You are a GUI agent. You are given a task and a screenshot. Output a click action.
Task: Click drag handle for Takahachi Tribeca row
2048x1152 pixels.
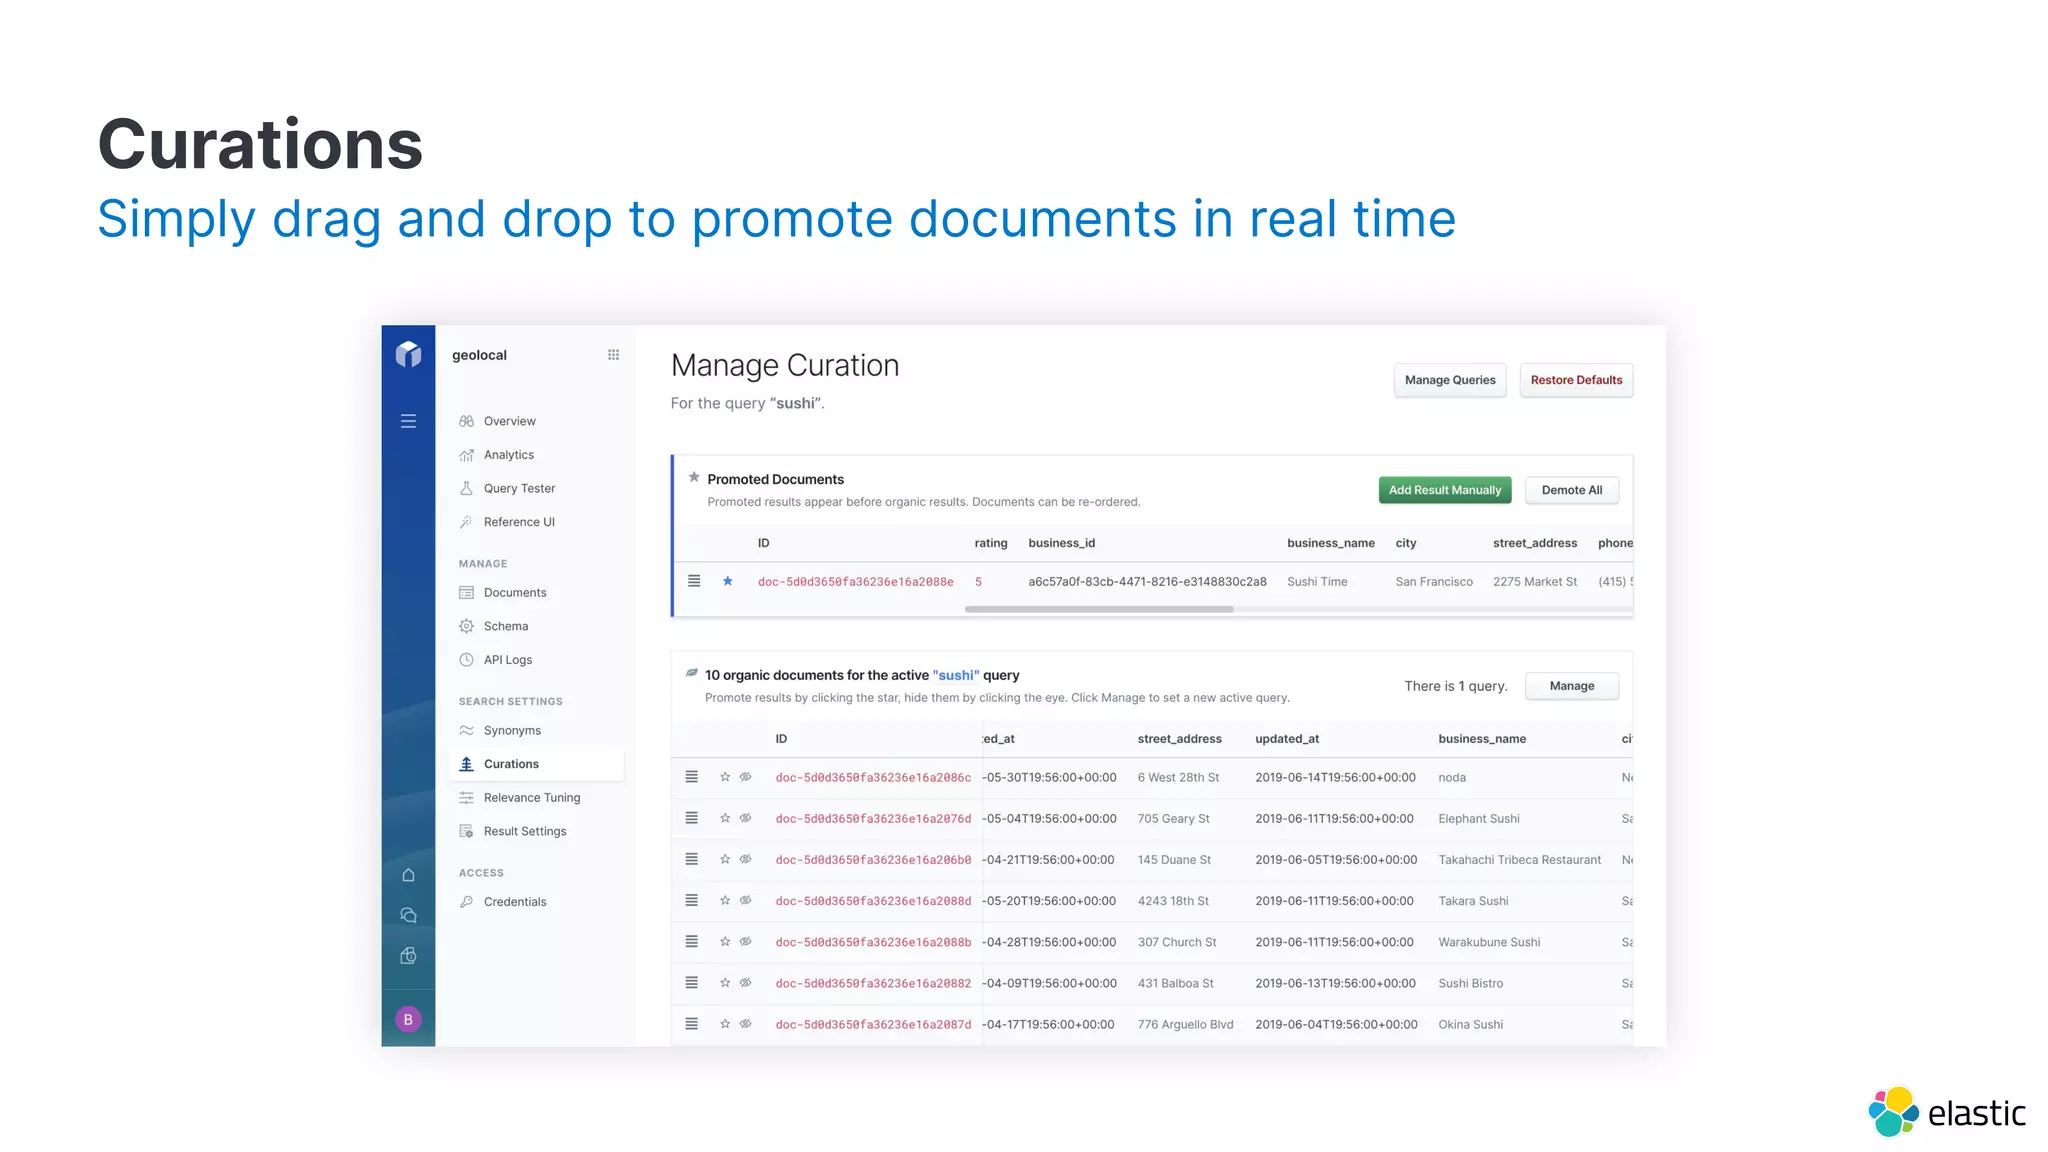[x=691, y=859]
